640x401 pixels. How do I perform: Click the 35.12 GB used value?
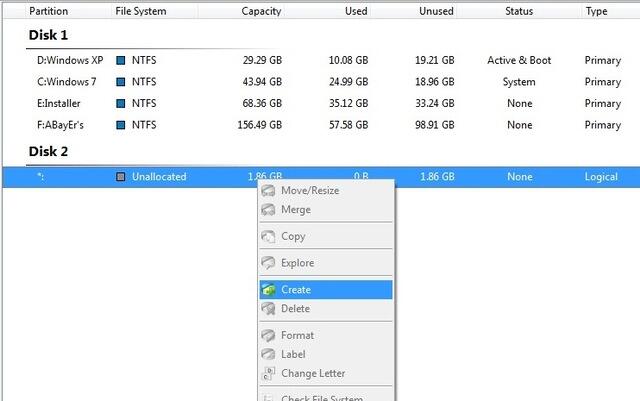tap(349, 104)
